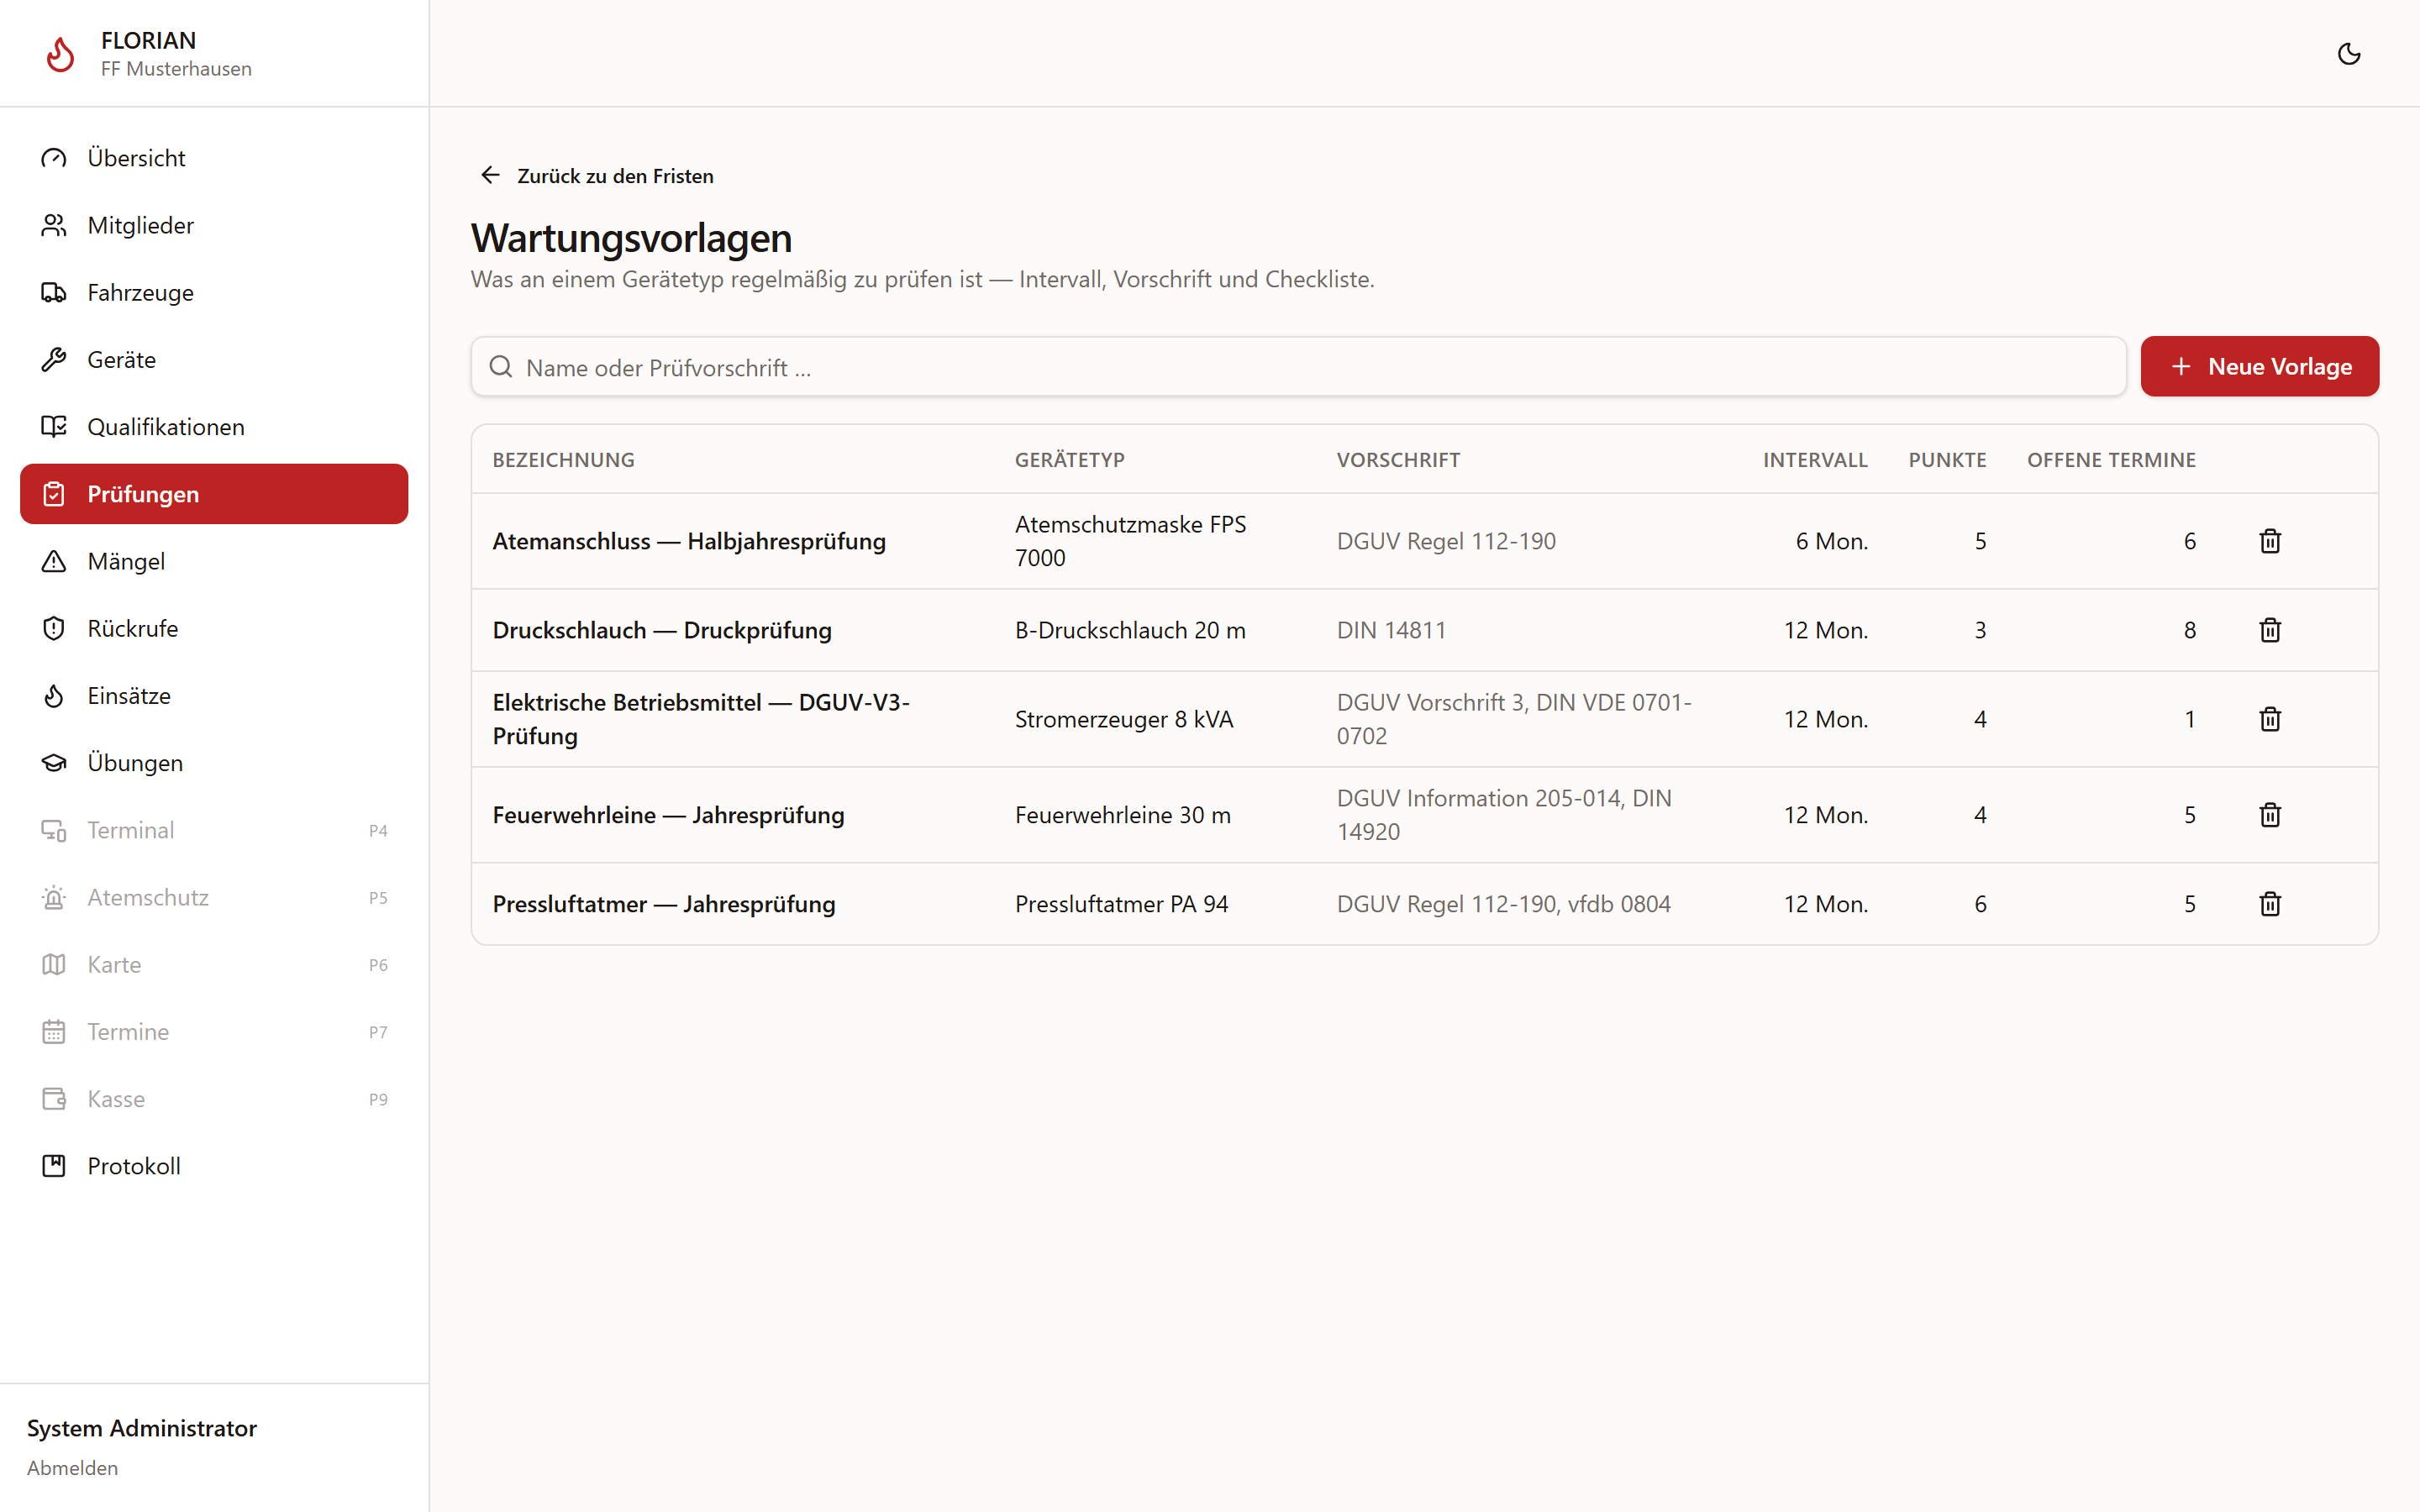
Task: Click the Neue Vorlage button
Action: click(x=2259, y=366)
